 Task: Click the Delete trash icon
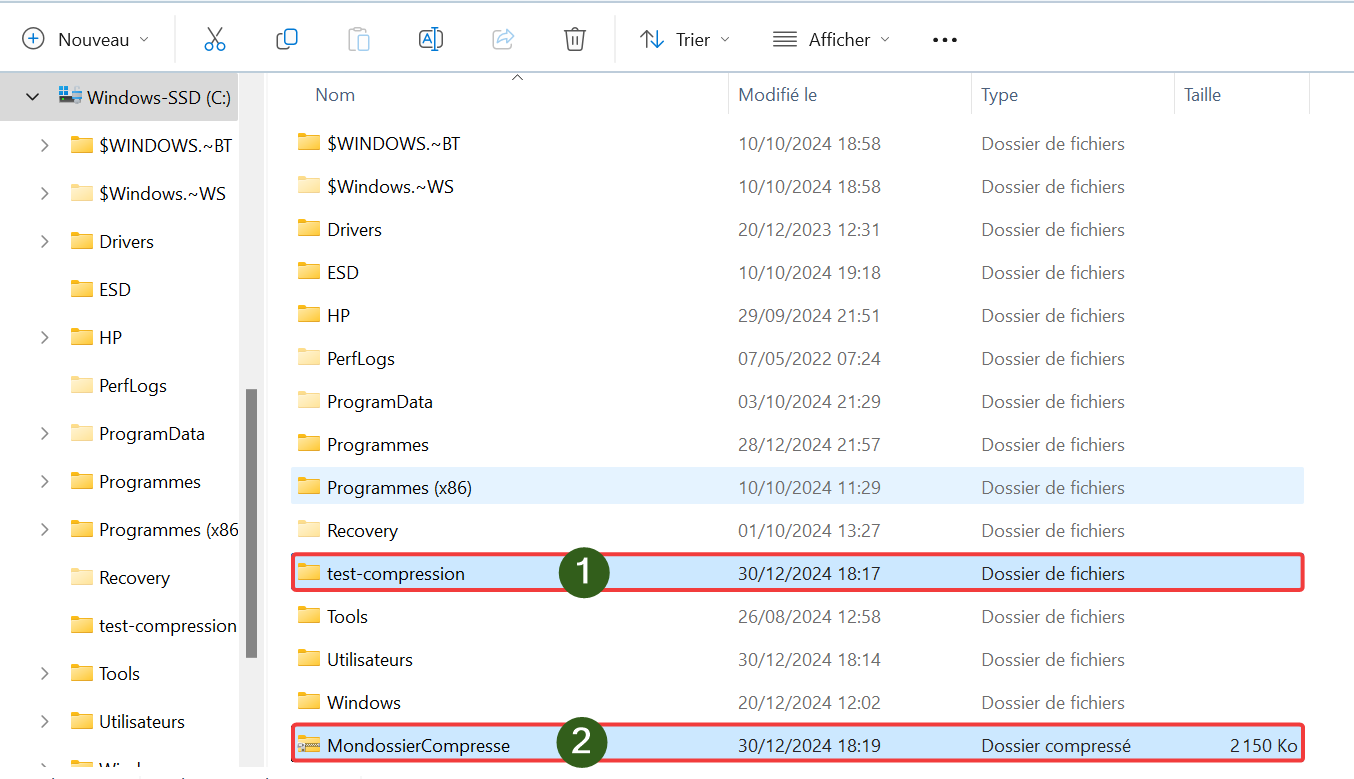pos(575,40)
